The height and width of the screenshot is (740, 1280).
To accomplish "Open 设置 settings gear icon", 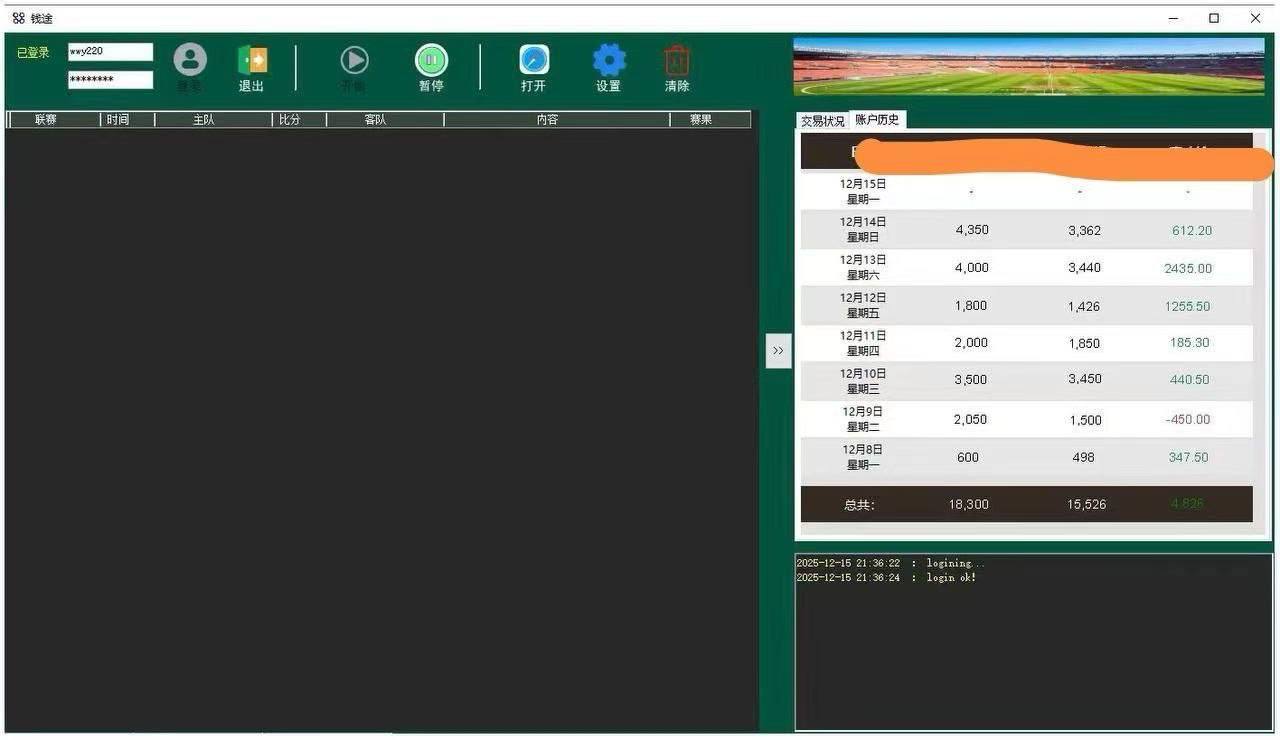I will click(609, 61).
